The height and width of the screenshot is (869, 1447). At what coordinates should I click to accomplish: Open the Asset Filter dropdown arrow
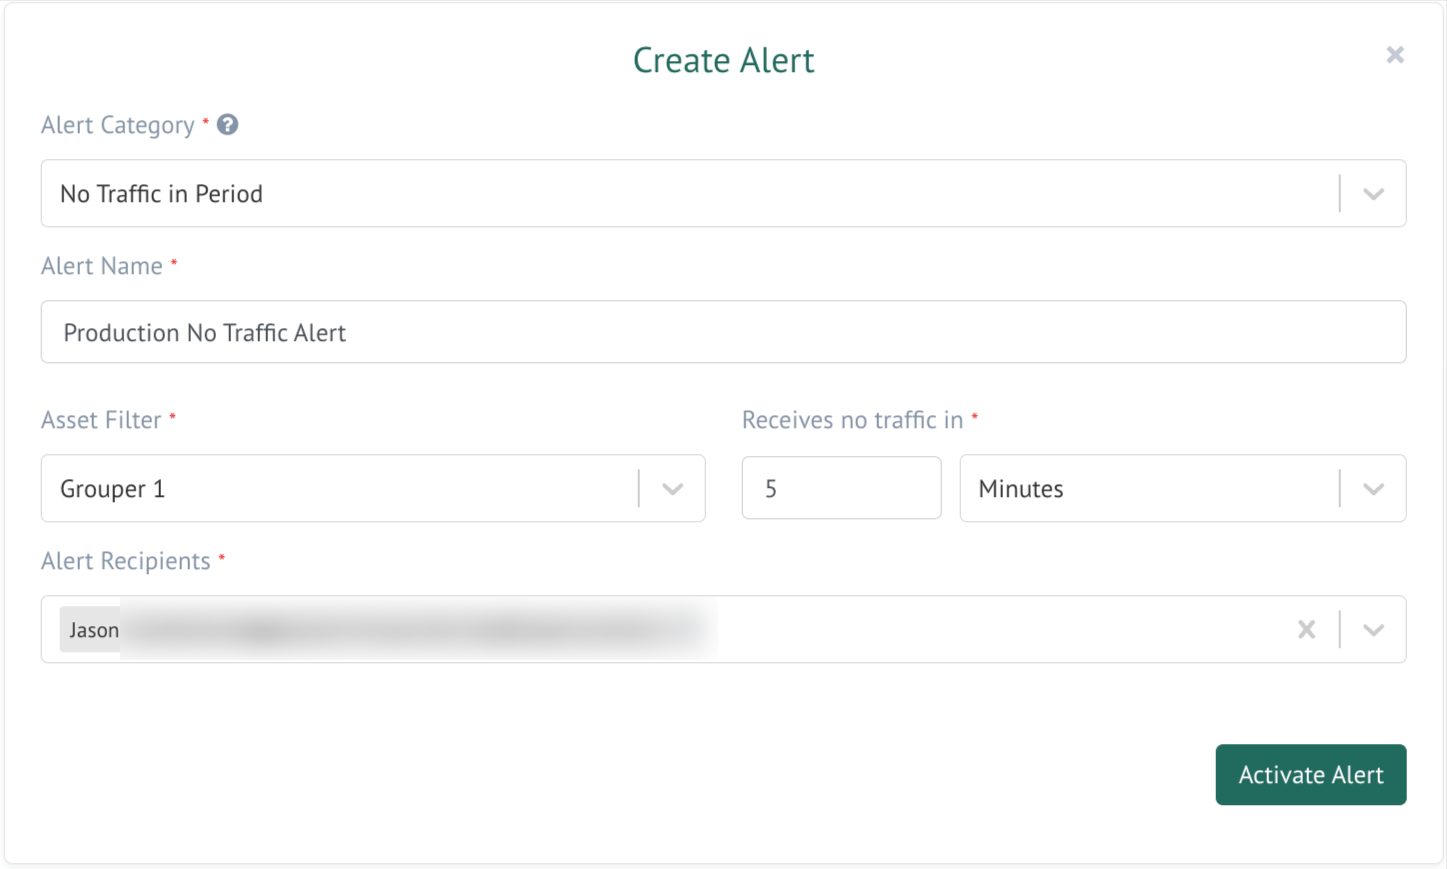tap(672, 489)
